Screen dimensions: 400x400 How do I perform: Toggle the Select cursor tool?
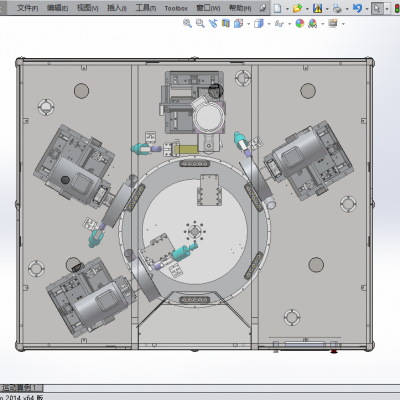(x=377, y=8)
